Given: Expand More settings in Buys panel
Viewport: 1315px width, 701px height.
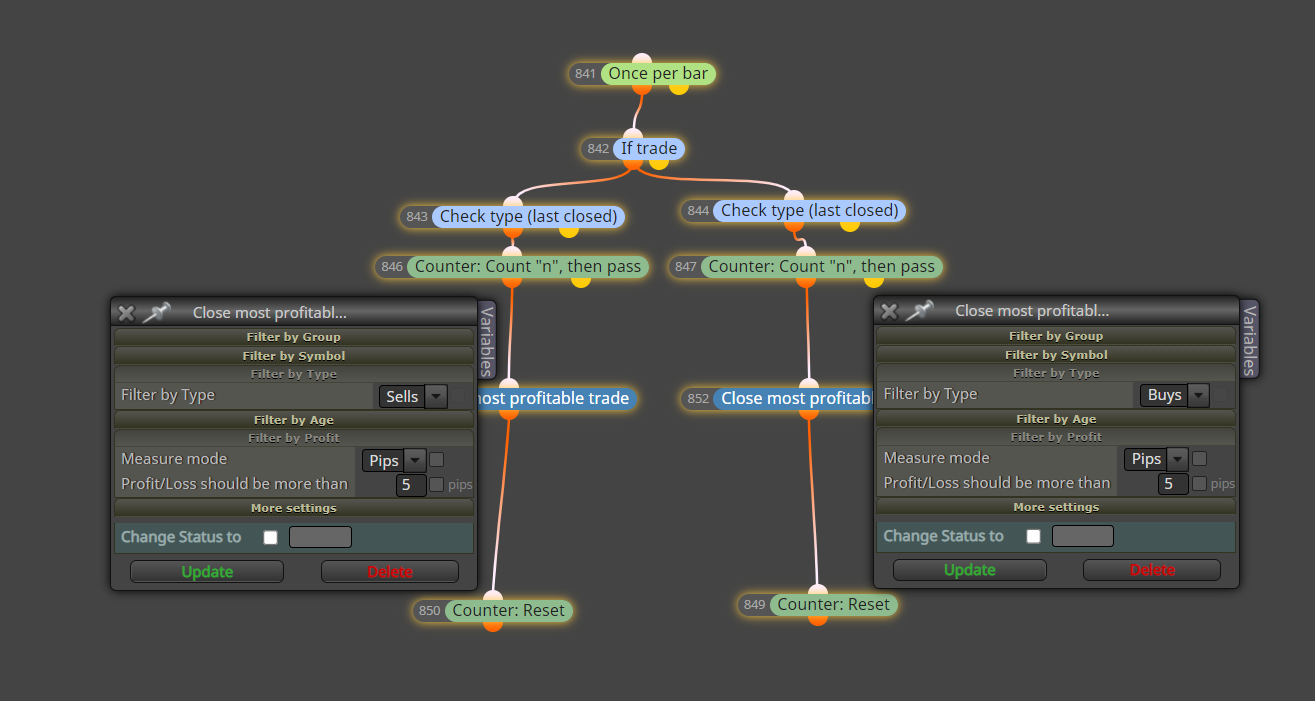Looking at the screenshot, I should coord(1056,507).
